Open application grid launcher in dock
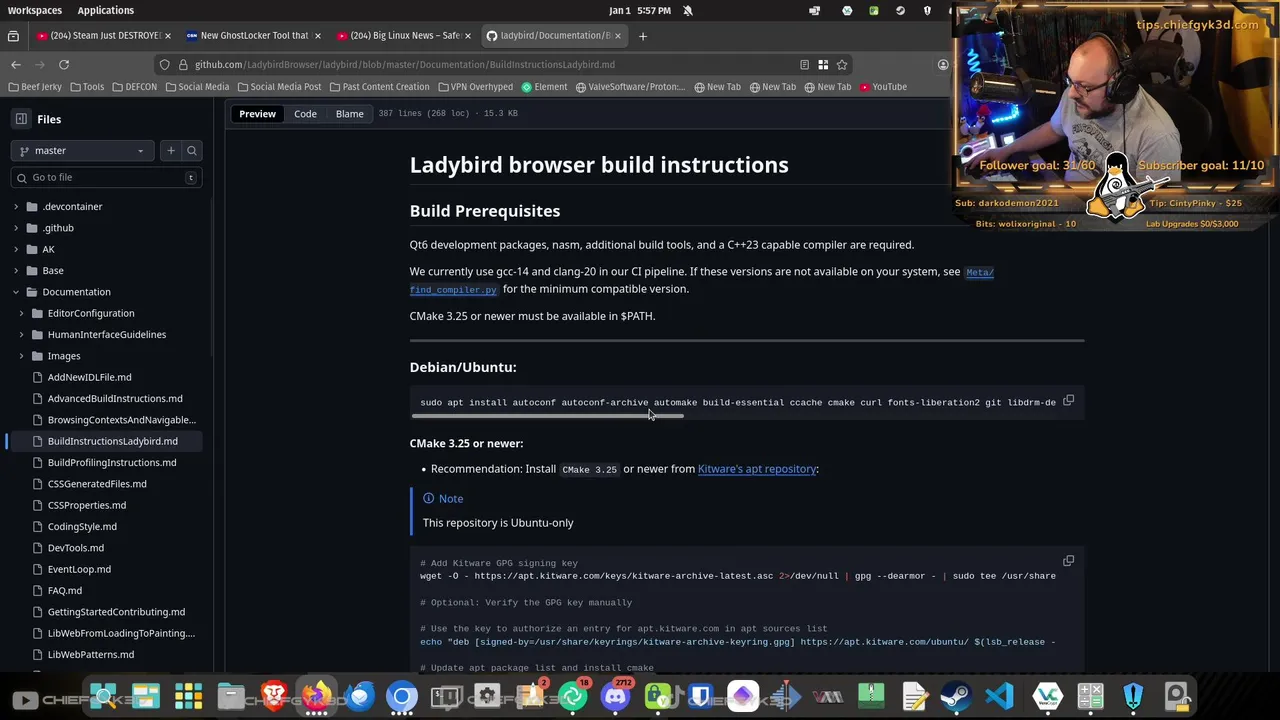1280x720 pixels. [x=188, y=696]
